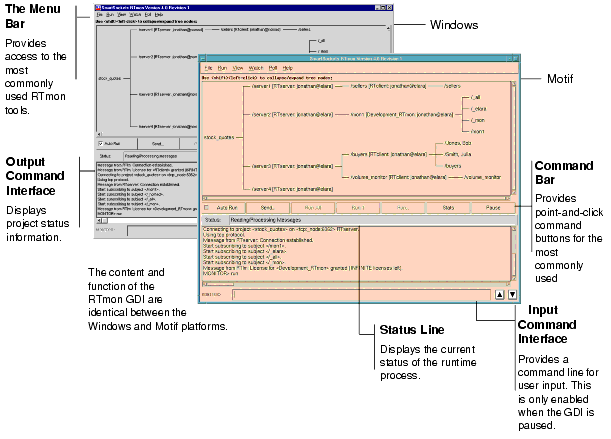Viewport: 611px width, 439px height.
Task: Select /sellers RTclient node in Motif tree
Action: tap(388, 86)
